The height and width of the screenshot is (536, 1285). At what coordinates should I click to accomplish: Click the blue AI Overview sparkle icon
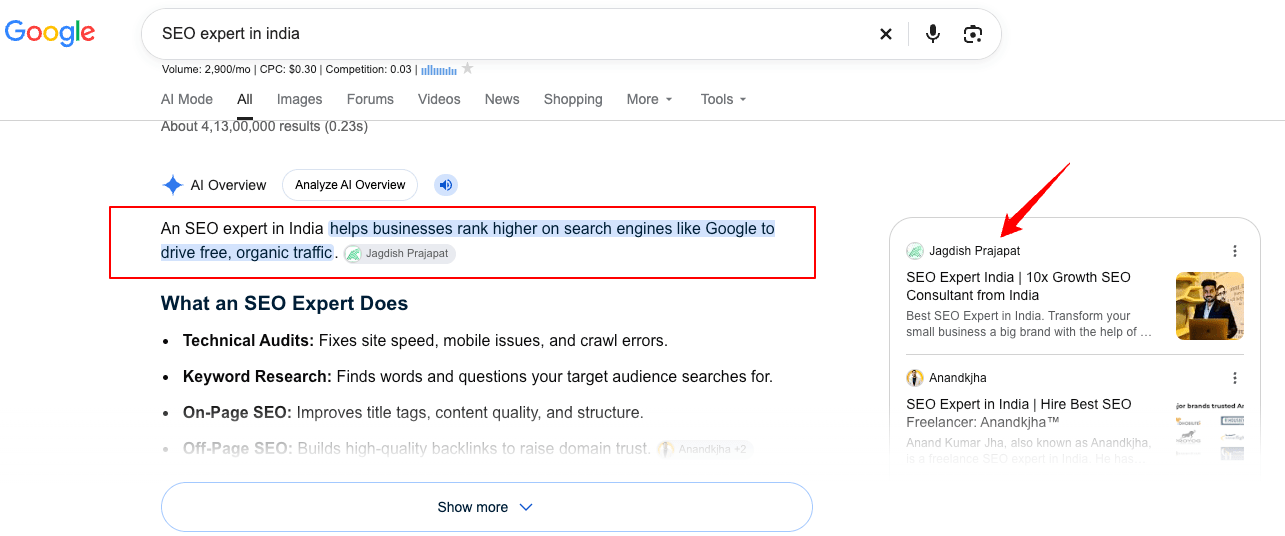pyautogui.click(x=172, y=185)
